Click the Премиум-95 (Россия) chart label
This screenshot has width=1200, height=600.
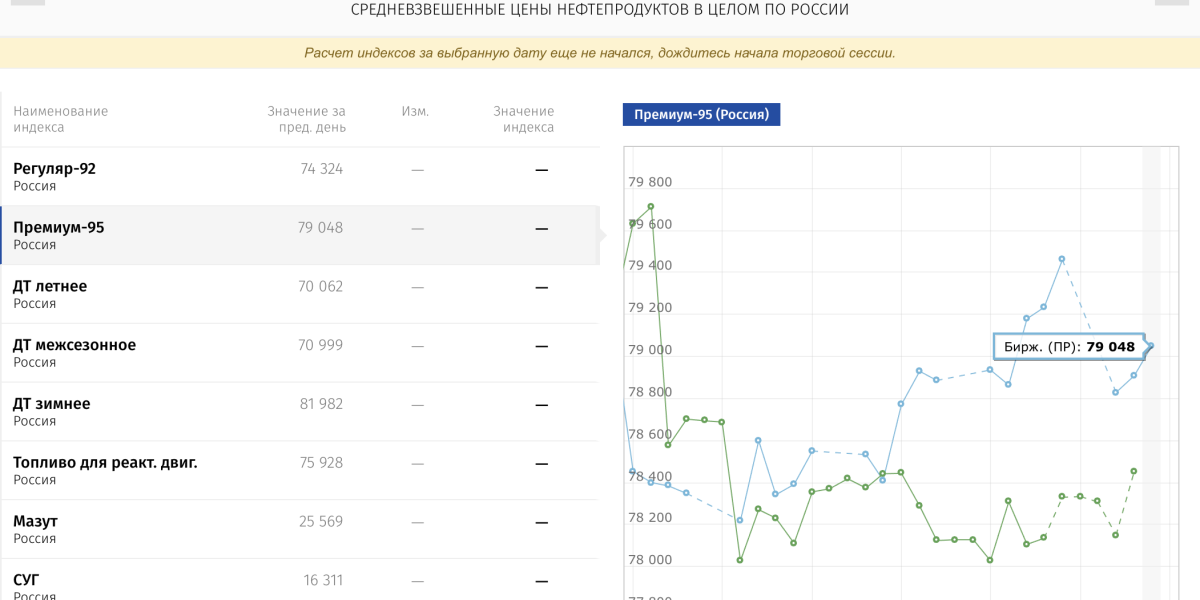point(701,115)
